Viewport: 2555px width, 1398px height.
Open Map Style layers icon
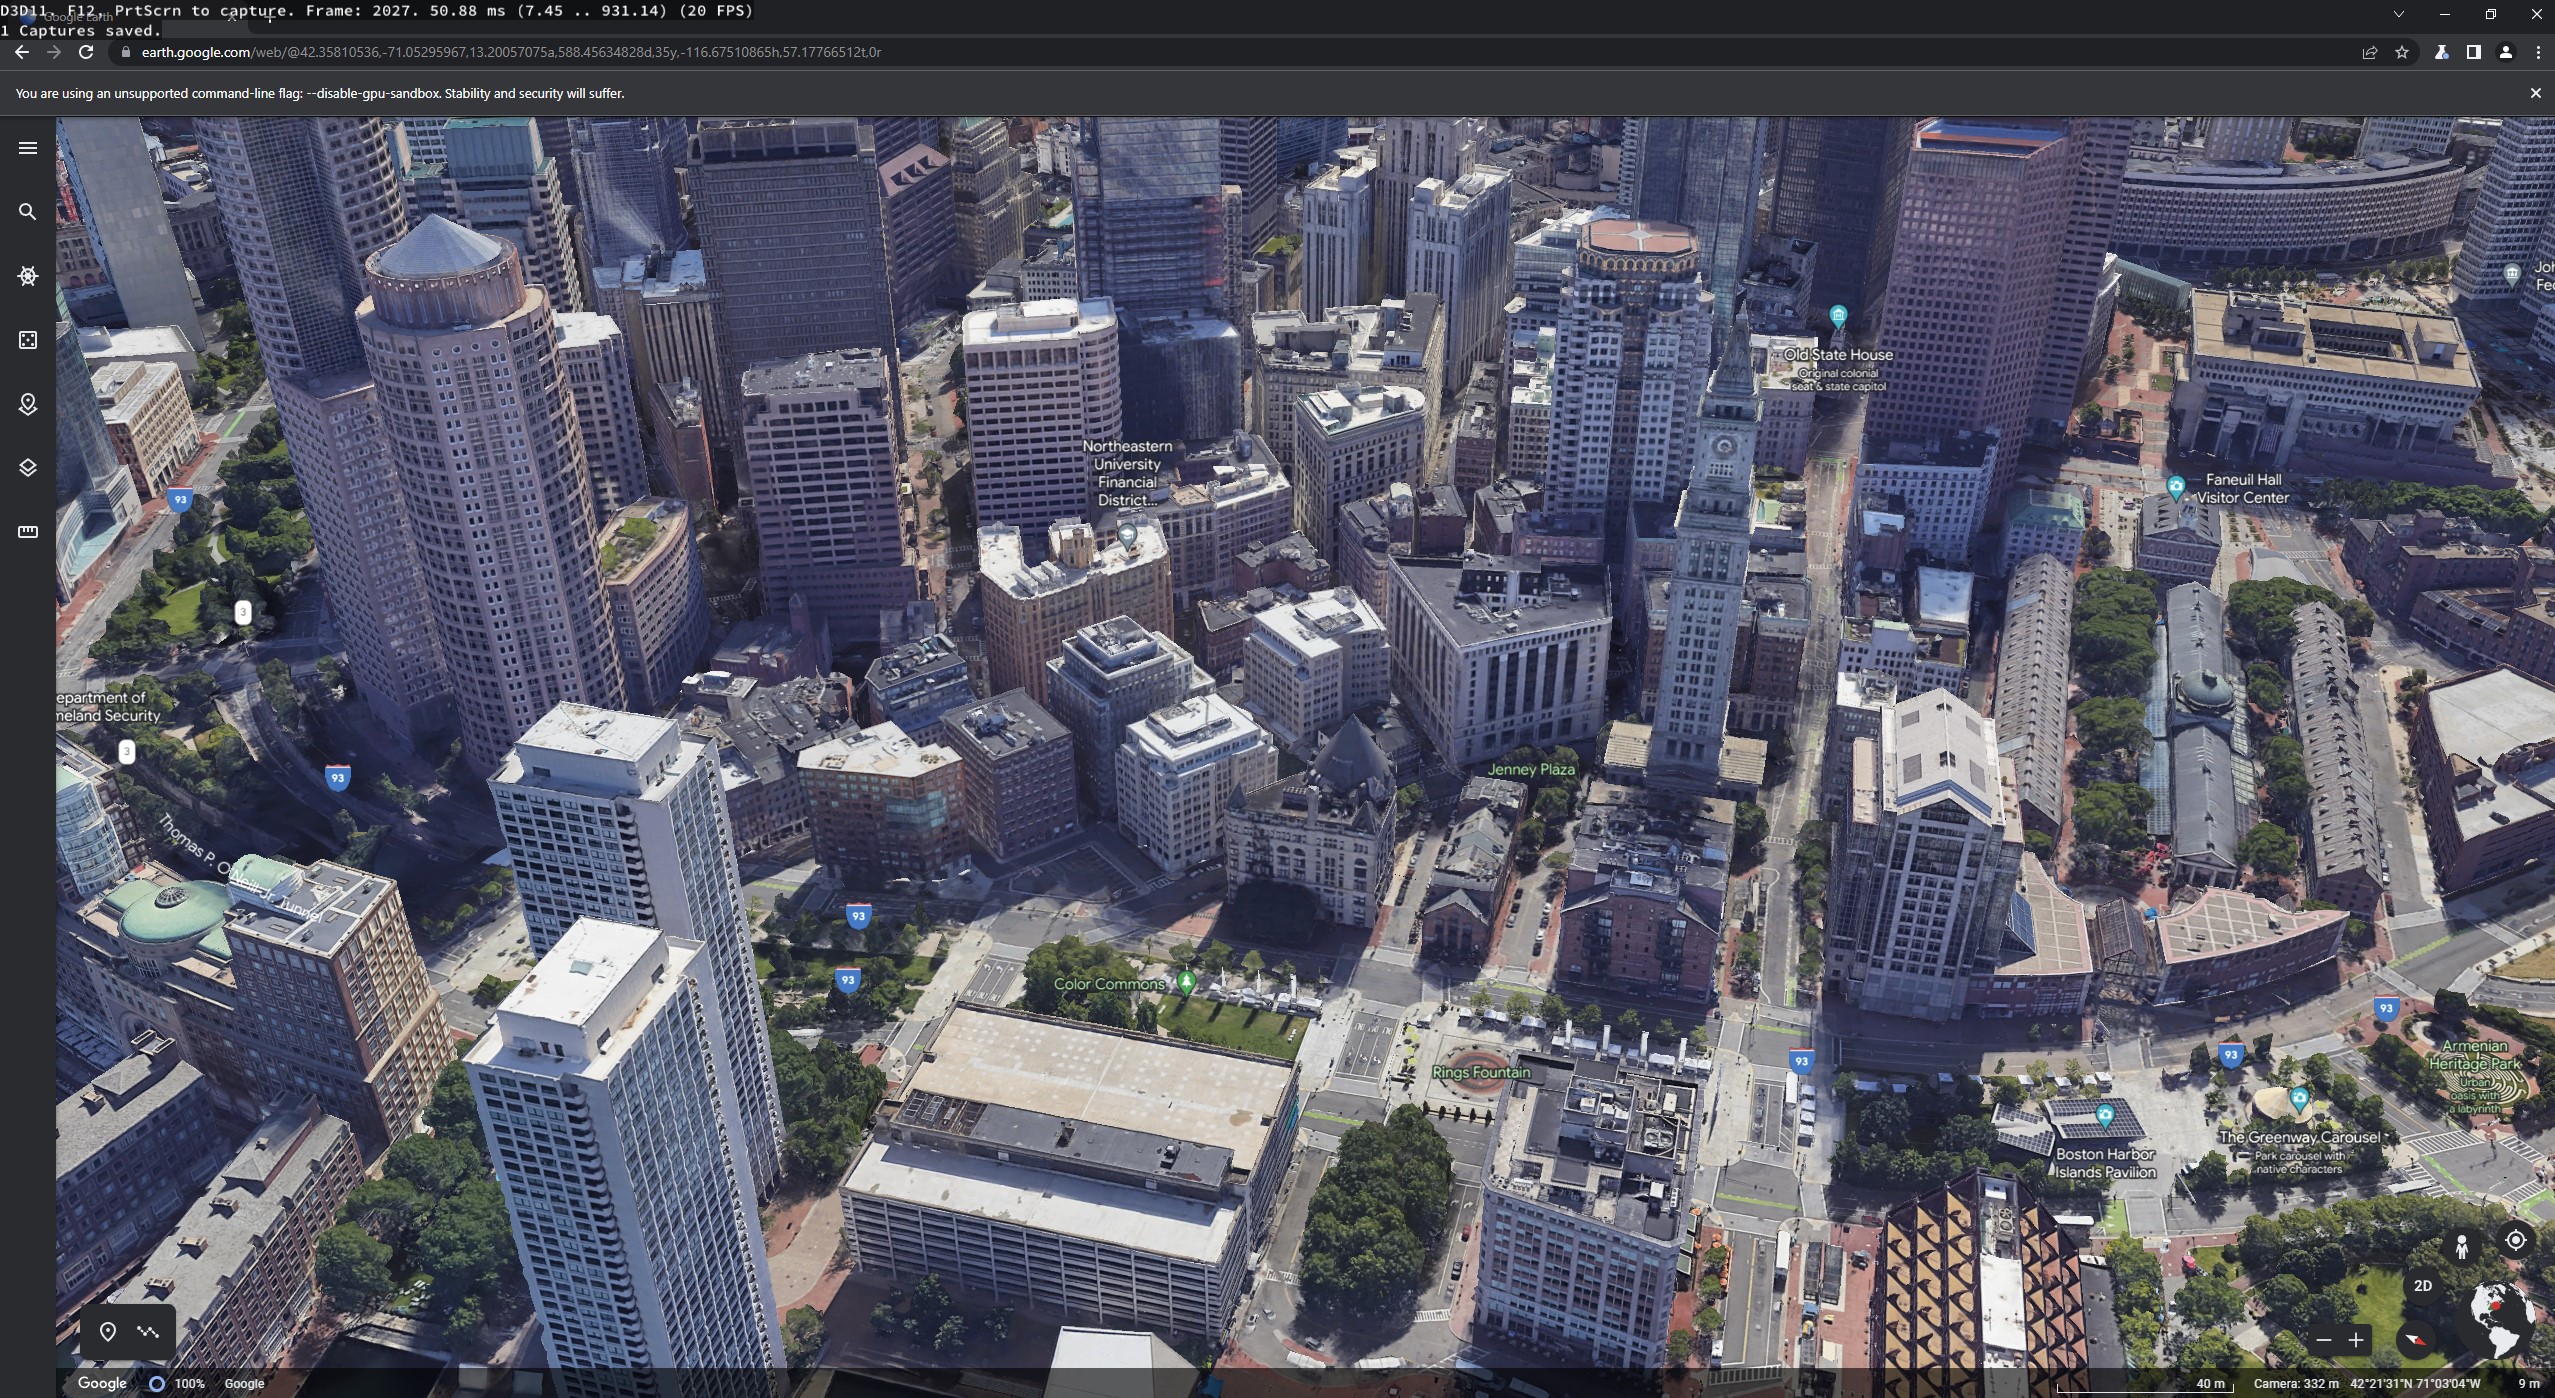[28, 468]
